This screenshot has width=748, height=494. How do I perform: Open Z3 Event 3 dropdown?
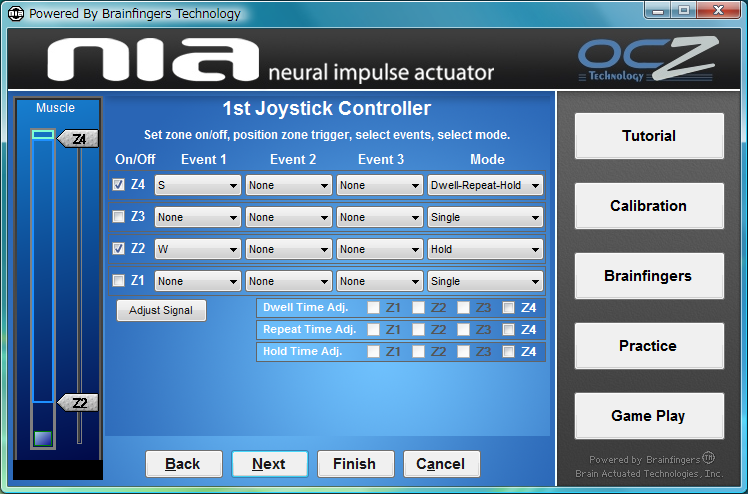tap(380, 217)
